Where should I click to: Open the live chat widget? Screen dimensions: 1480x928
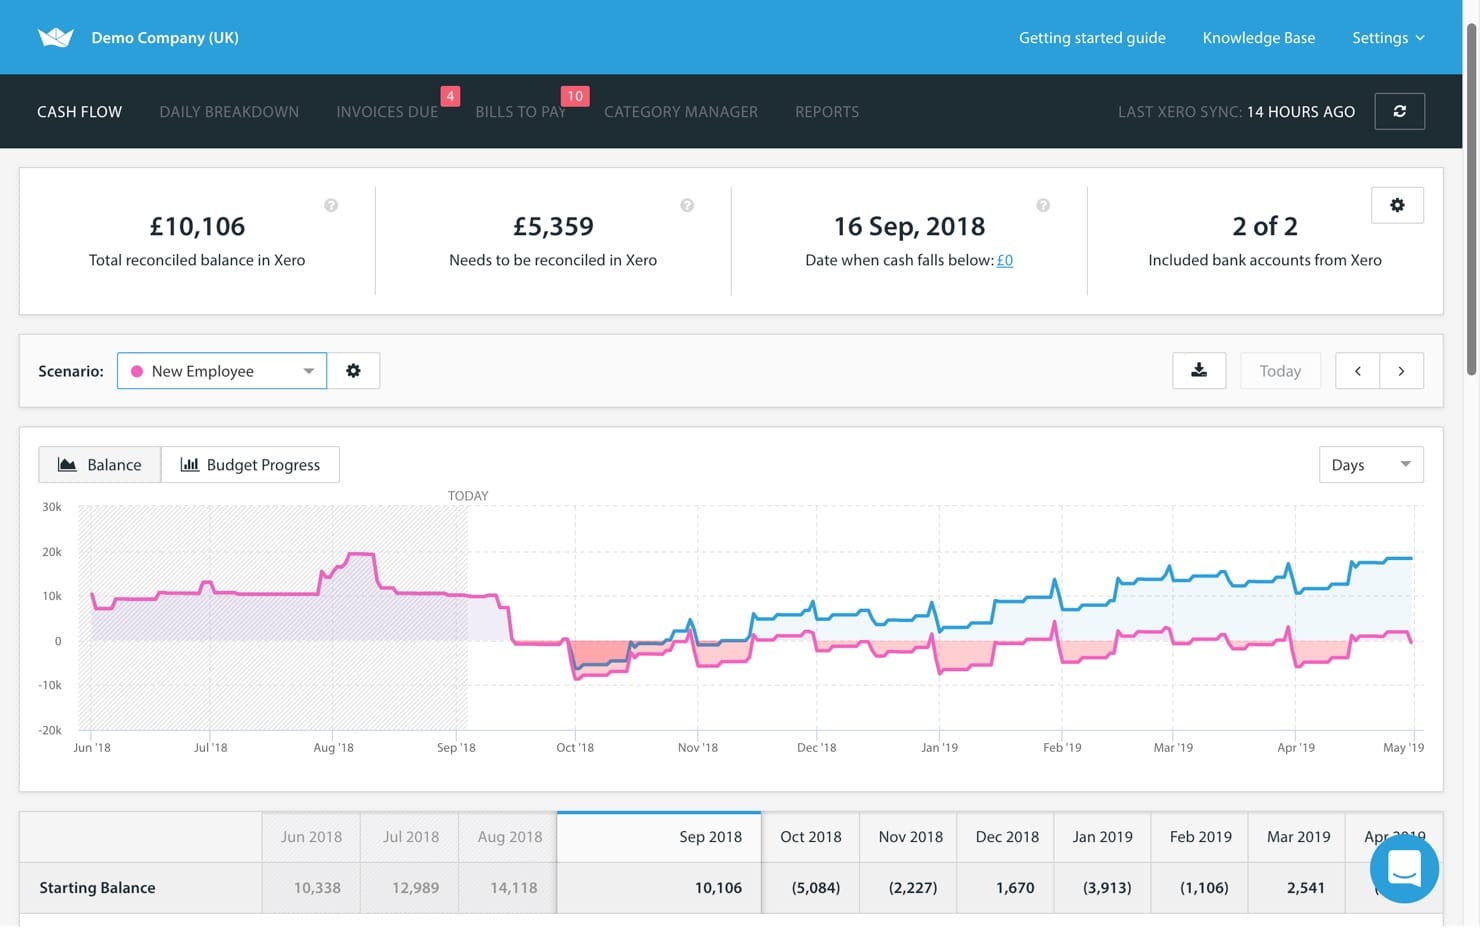[x=1404, y=868]
